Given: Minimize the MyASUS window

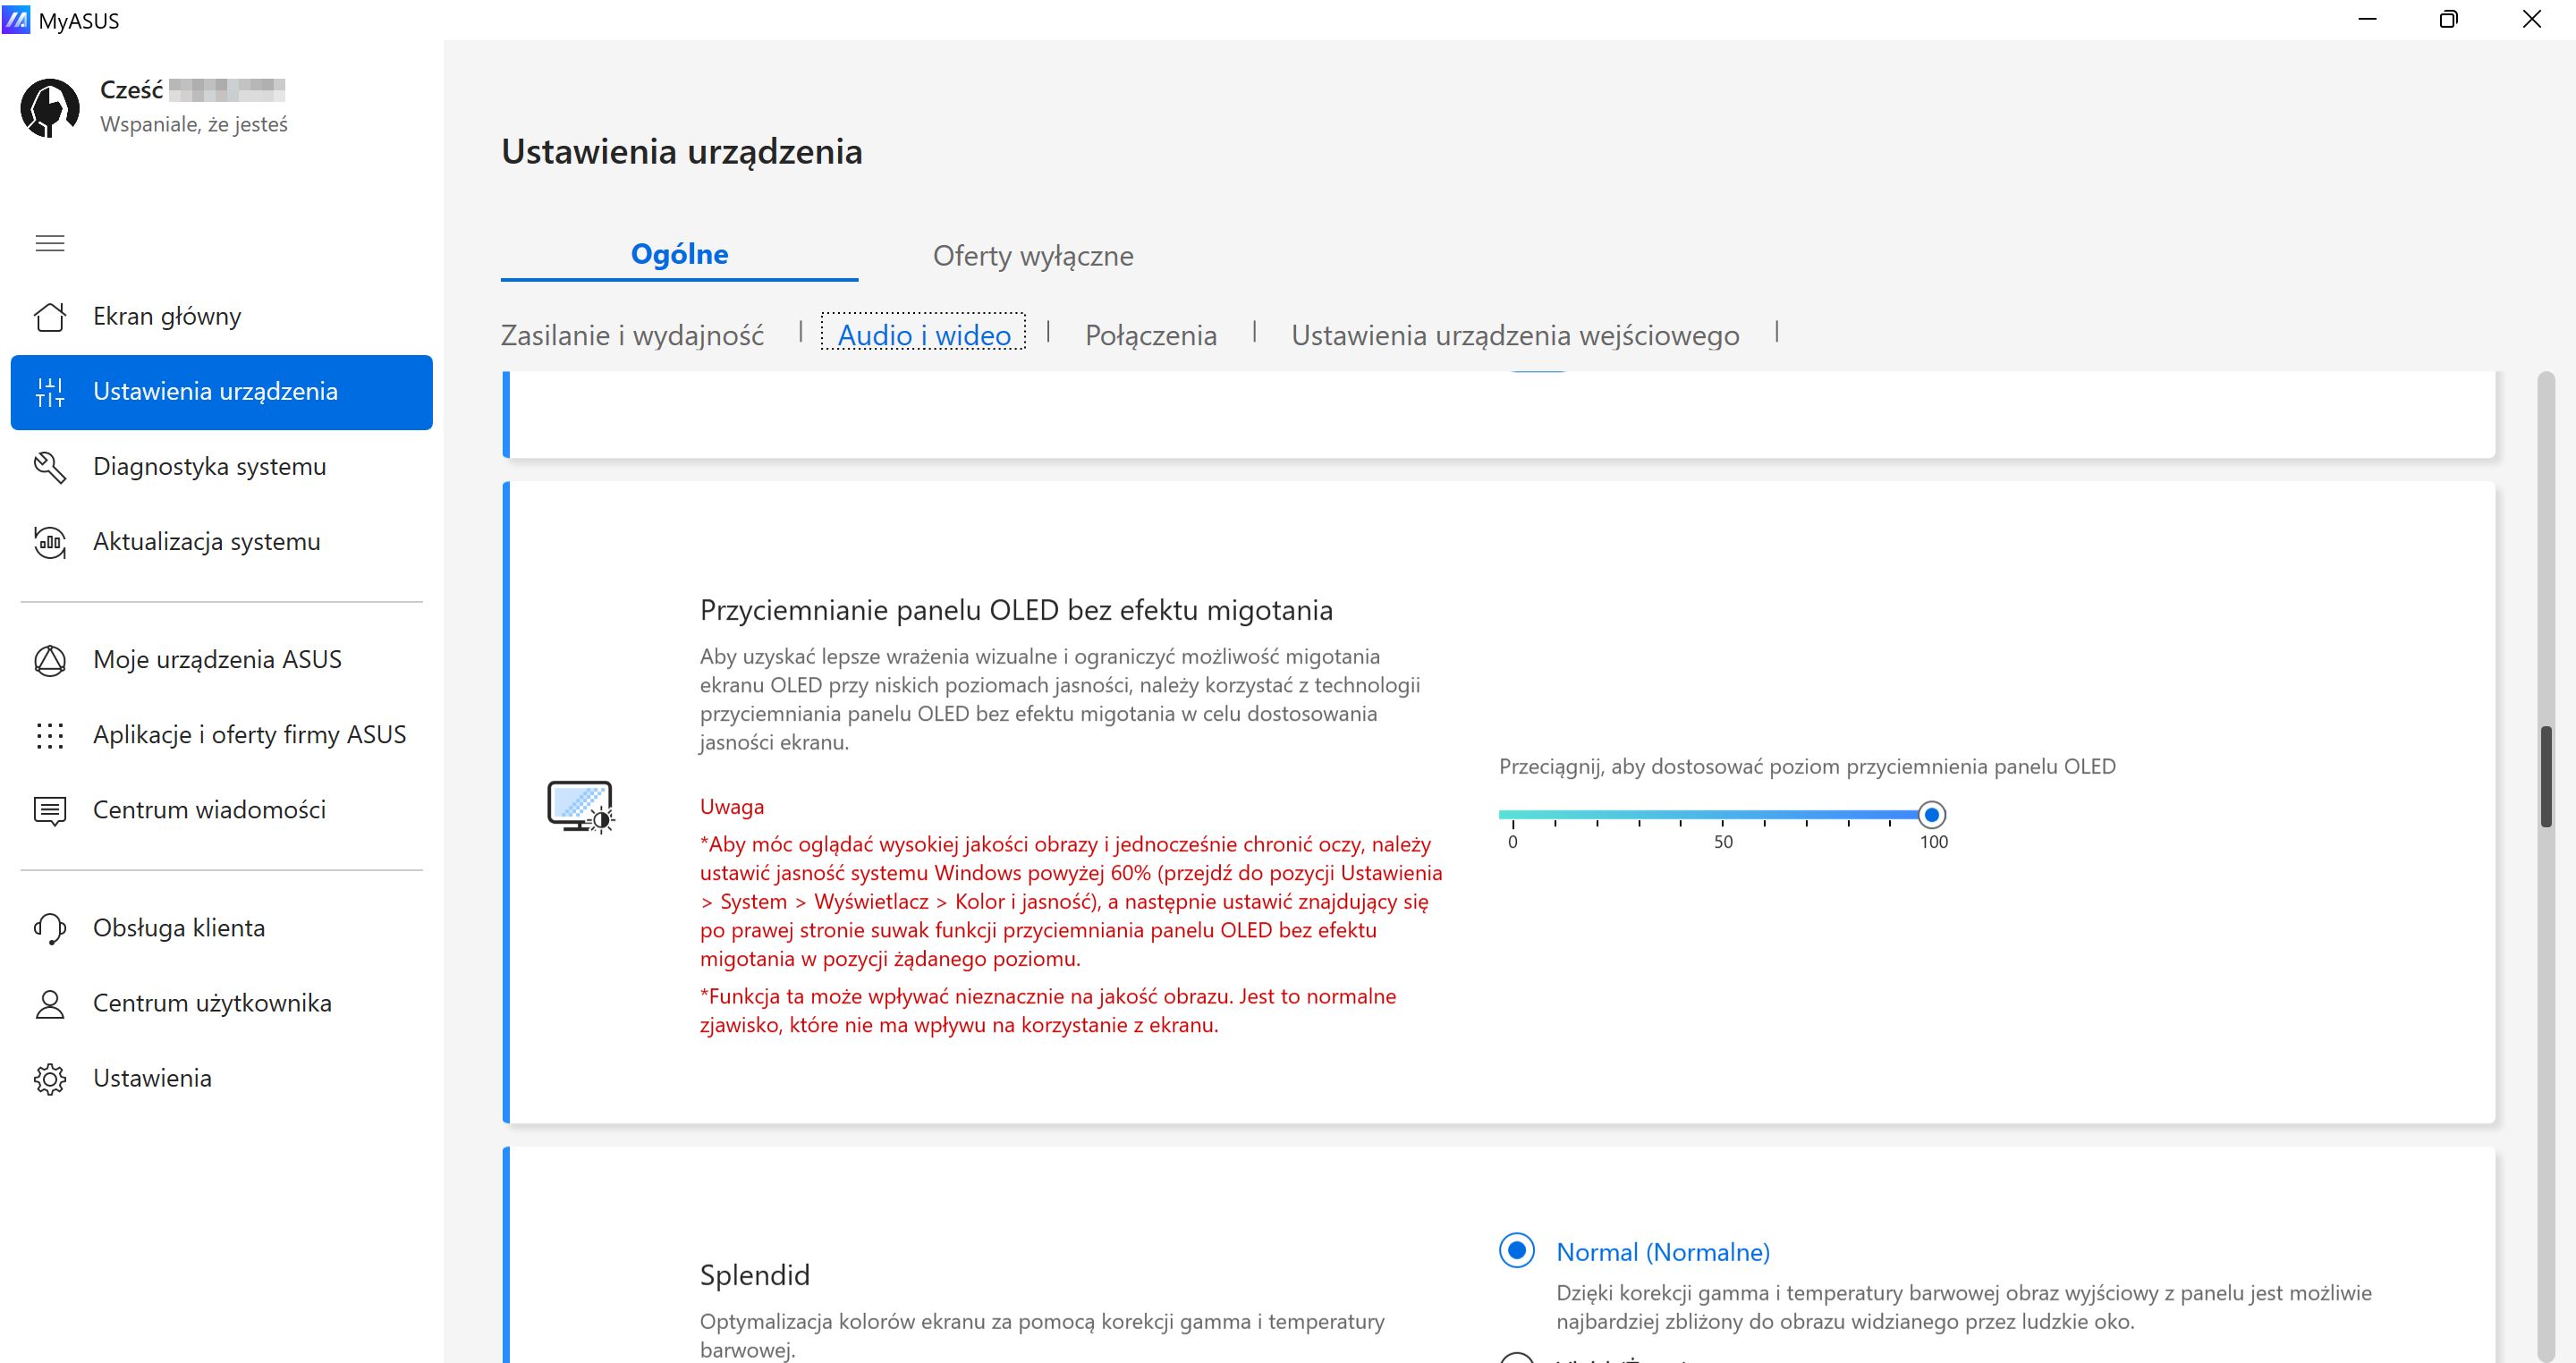Looking at the screenshot, I should coord(2367,19).
